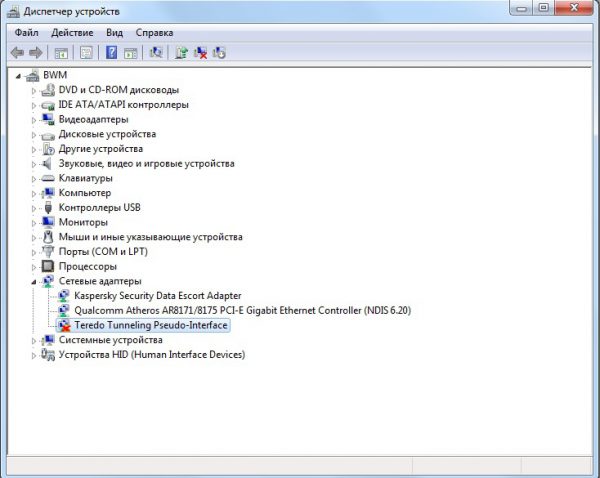Select the 'Мониторы' label
Screen dimensions: 600x478
coord(83,222)
